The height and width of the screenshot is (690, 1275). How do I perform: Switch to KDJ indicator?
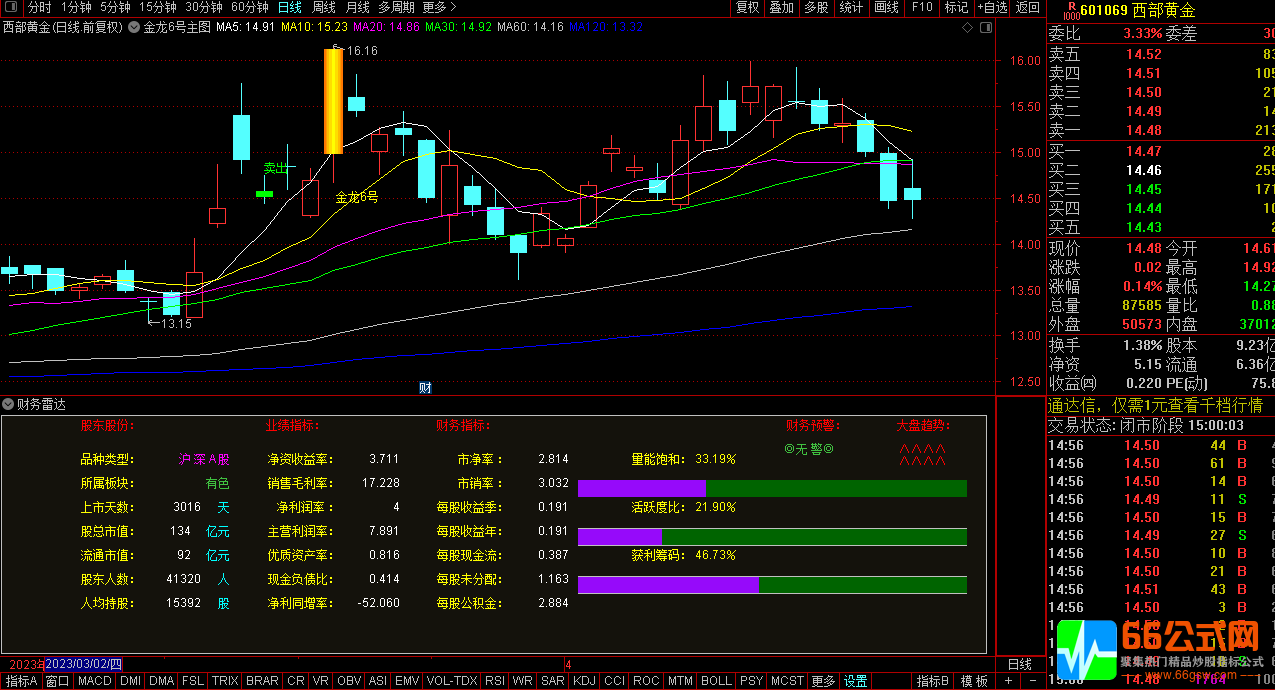(584, 681)
